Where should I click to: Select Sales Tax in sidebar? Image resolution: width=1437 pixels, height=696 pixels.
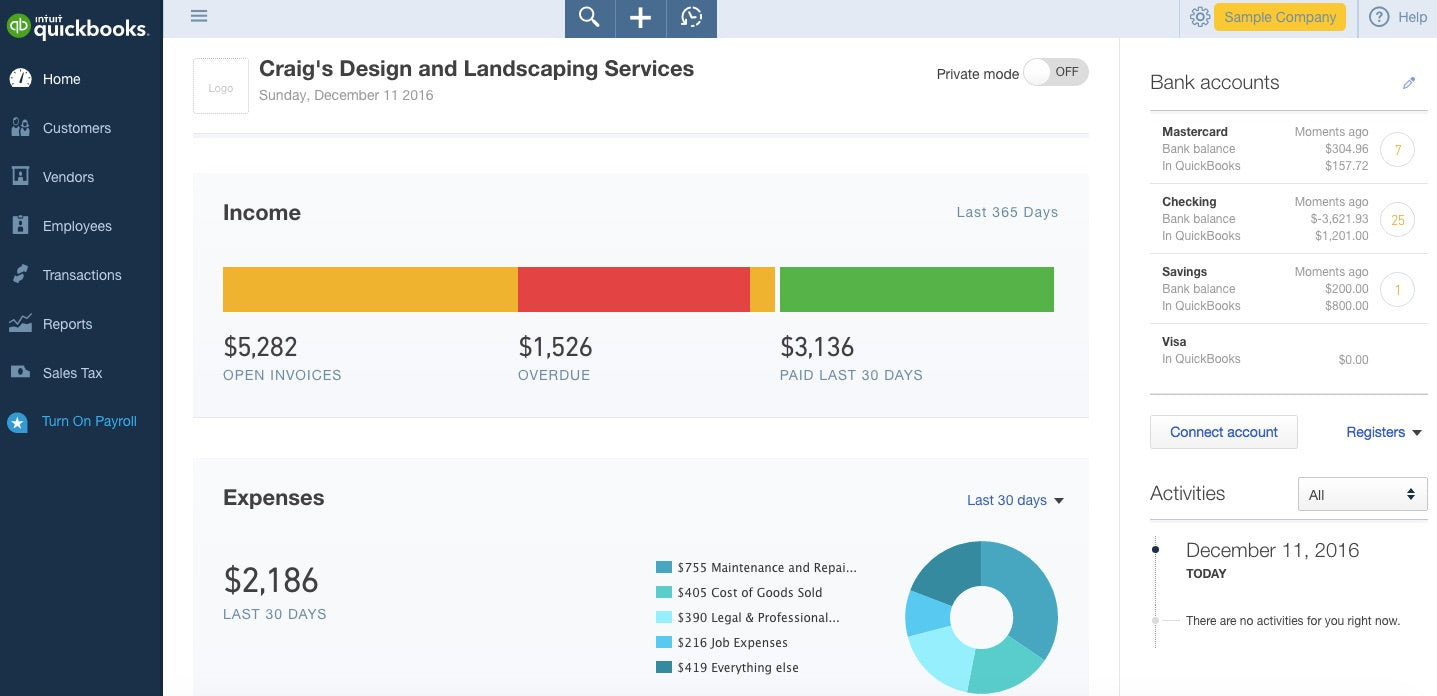coord(72,373)
